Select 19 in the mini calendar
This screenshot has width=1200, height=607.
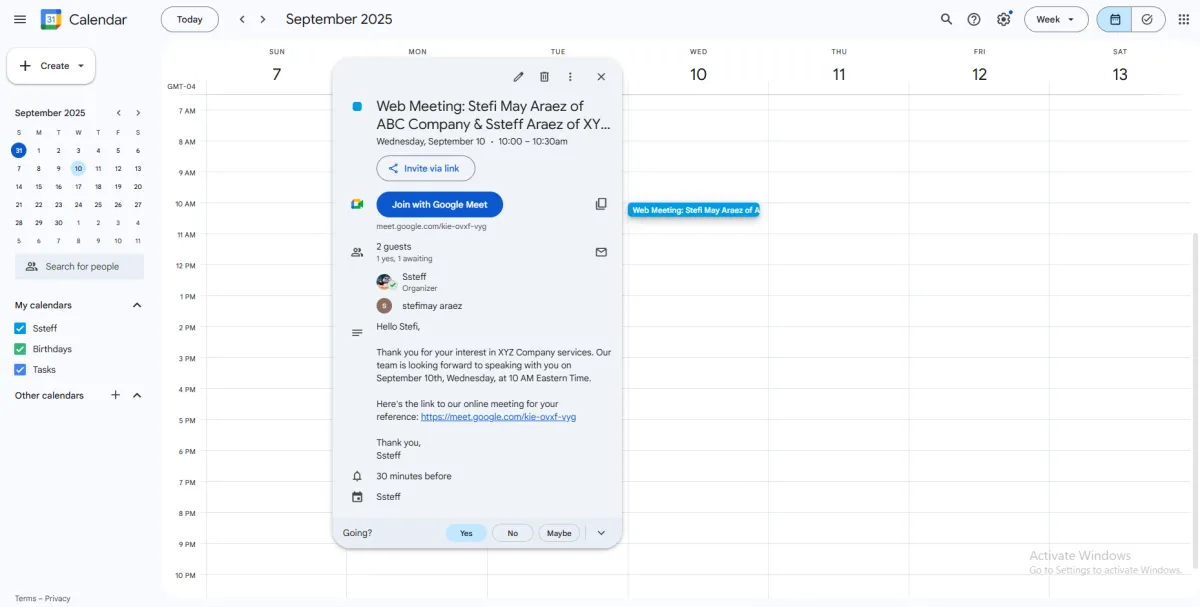pyautogui.click(x=118, y=186)
